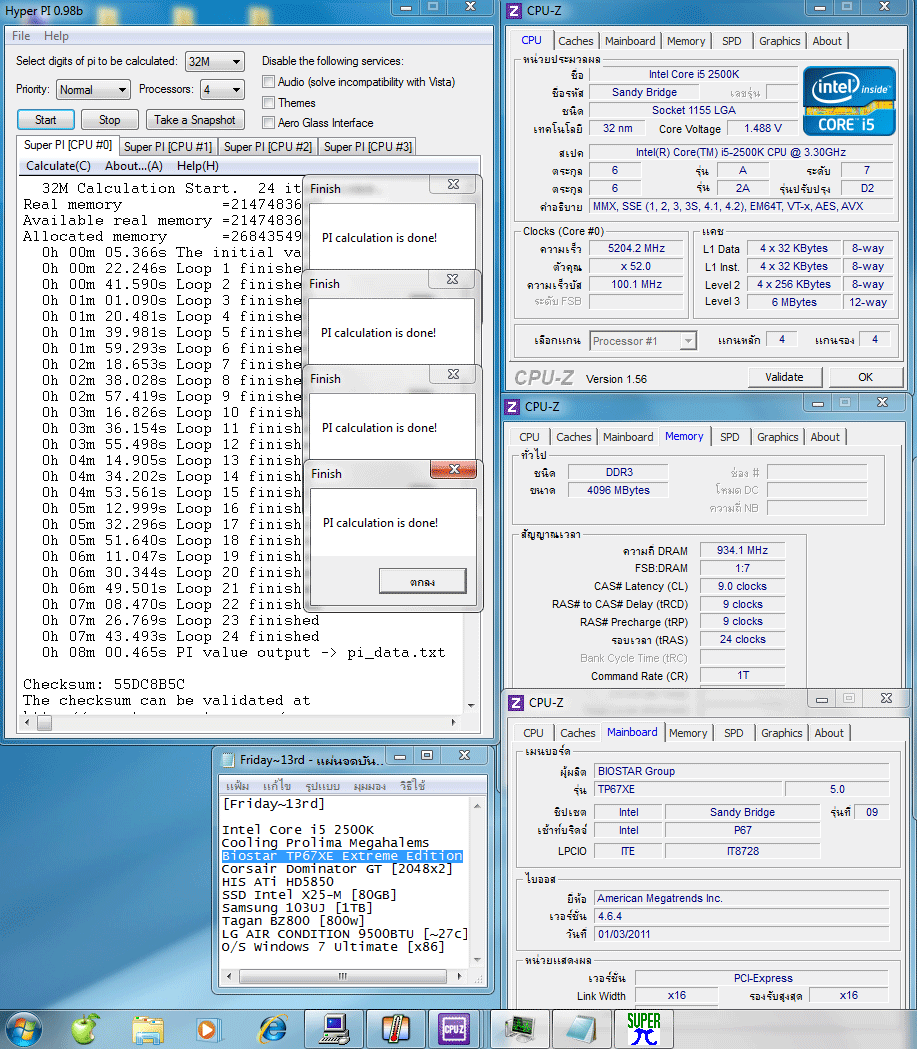This screenshot has height=1049, width=917.
Task: Click highlighted Biostar TP67XE Extreme Edition line
Action: coord(342,856)
